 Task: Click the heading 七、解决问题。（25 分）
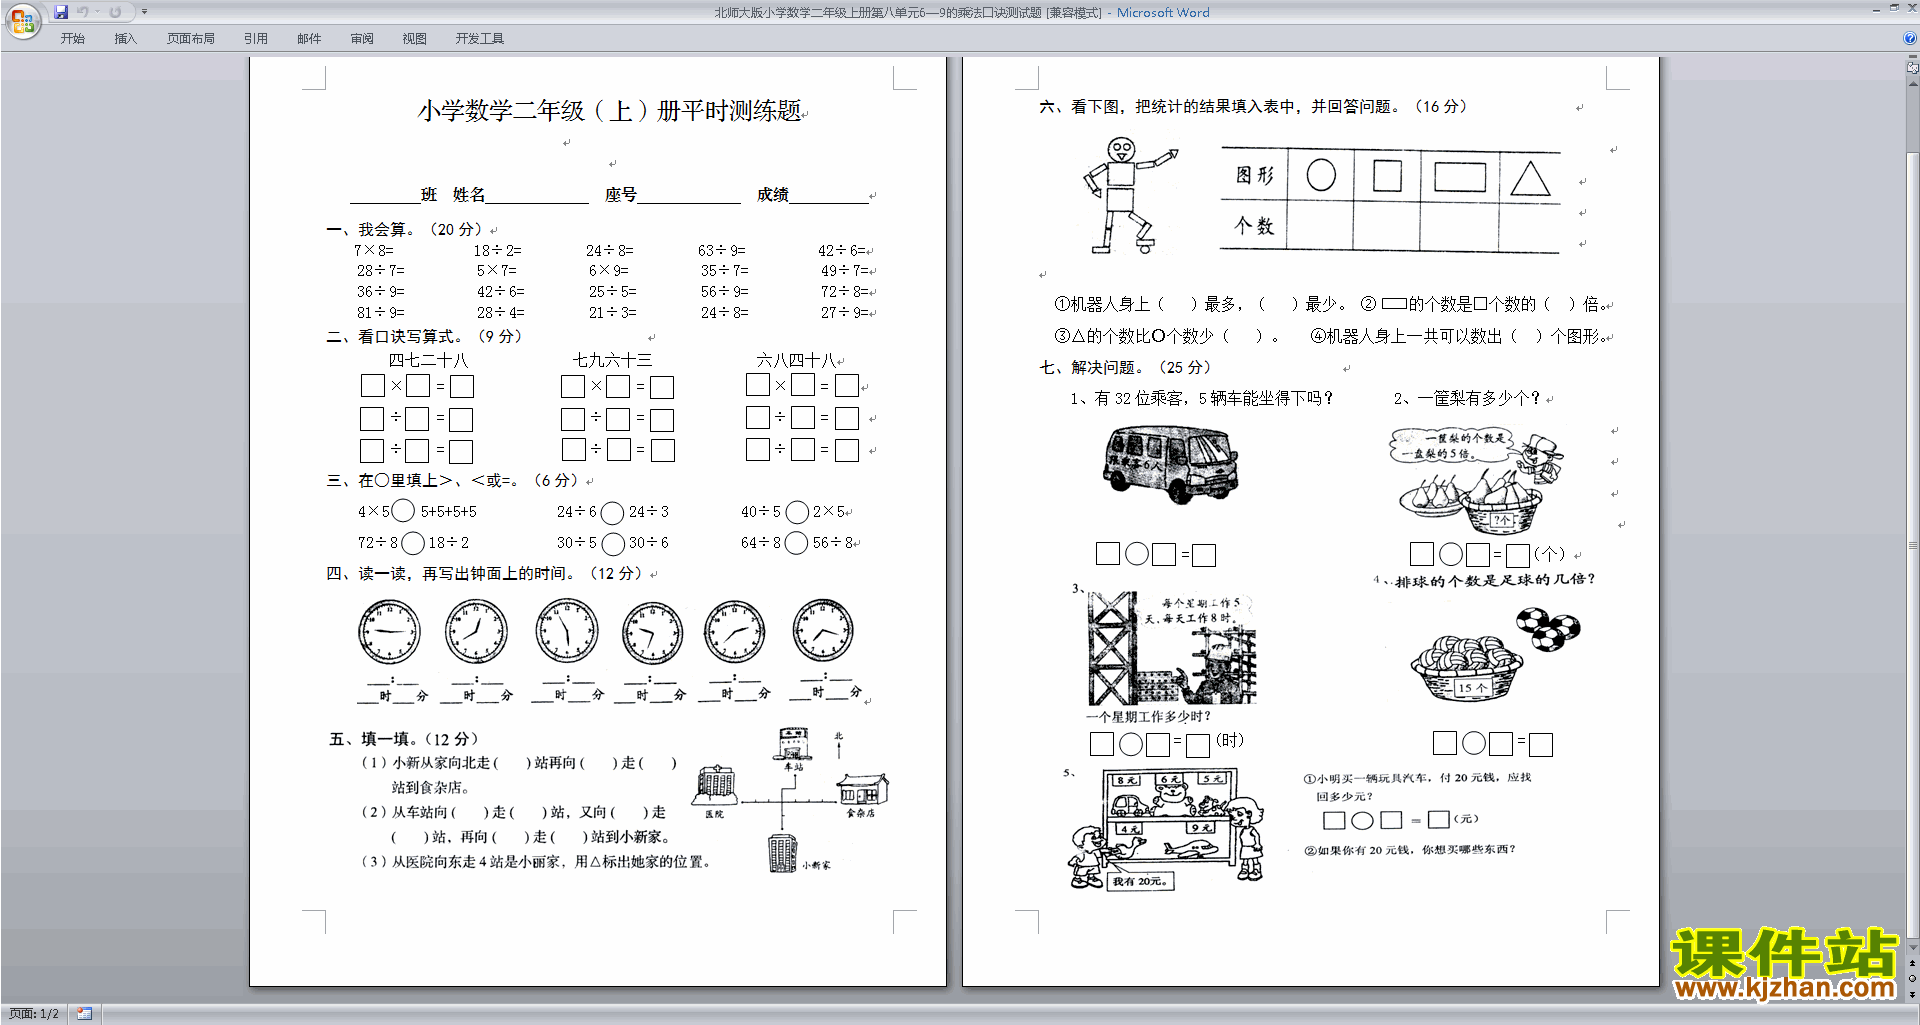tap(1125, 367)
